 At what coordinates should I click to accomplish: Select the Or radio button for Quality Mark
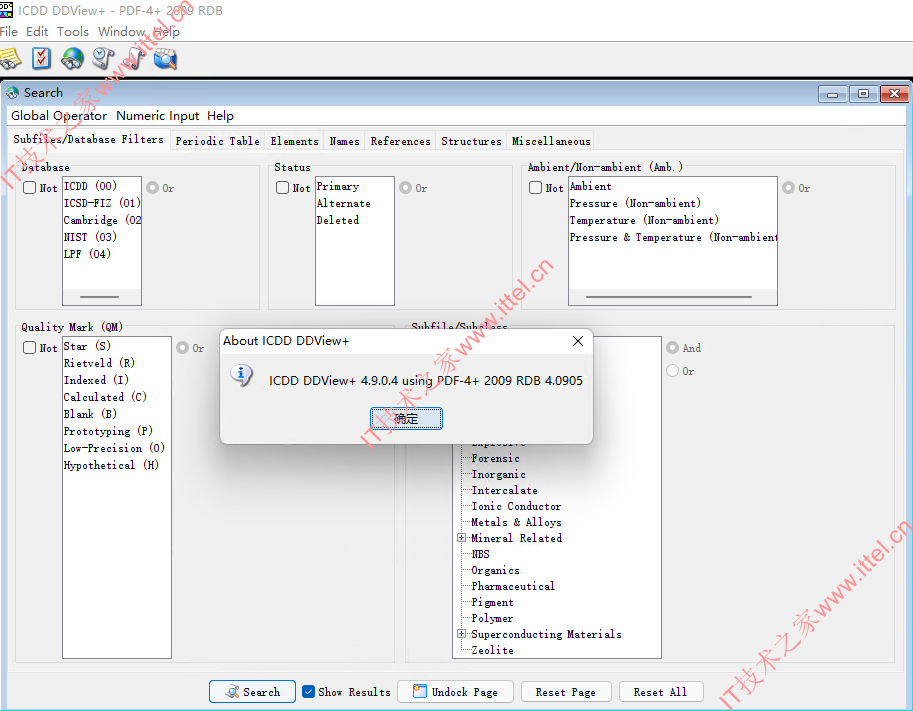coord(182,348)
